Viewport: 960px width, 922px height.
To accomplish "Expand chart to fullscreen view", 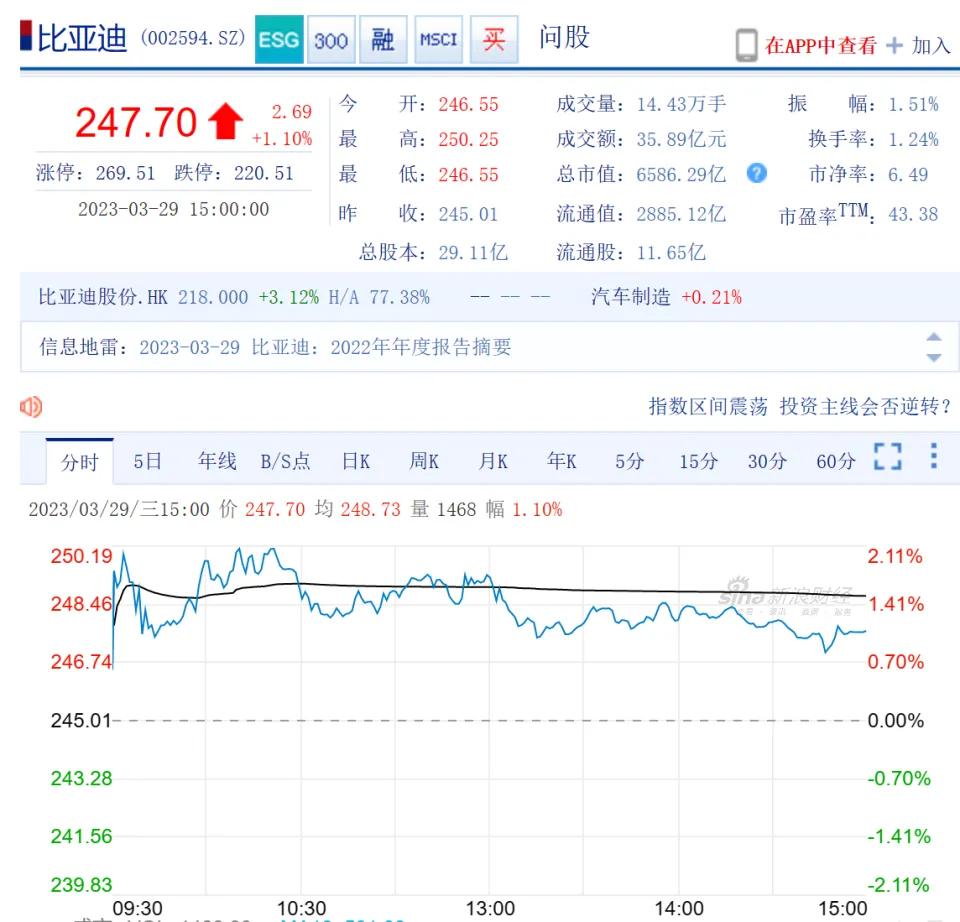I will (x=887, y=457).
